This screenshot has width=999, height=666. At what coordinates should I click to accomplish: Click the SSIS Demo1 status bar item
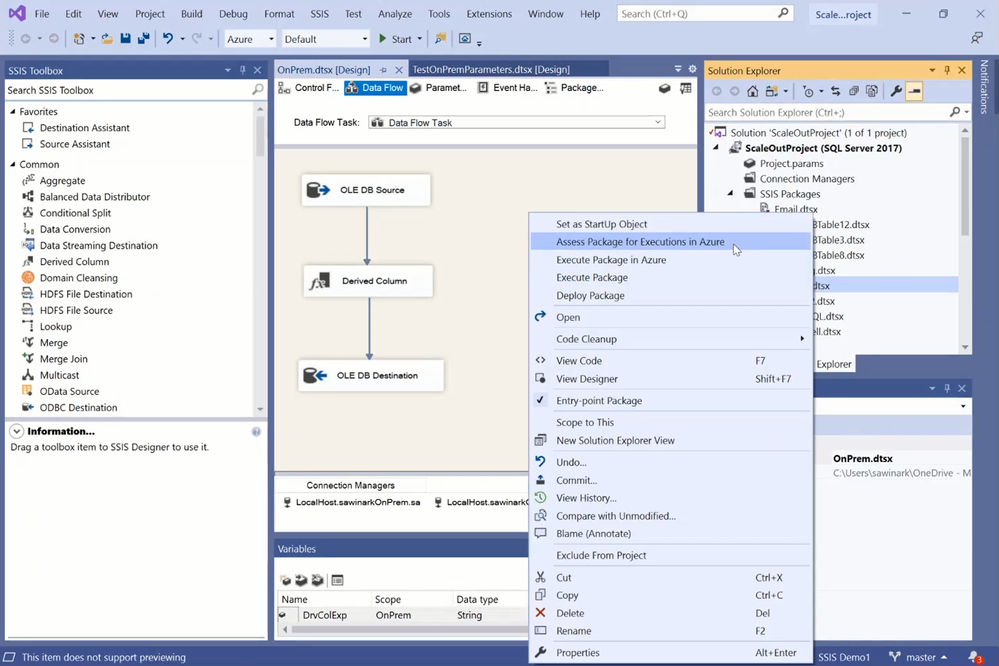click(844, 657)
